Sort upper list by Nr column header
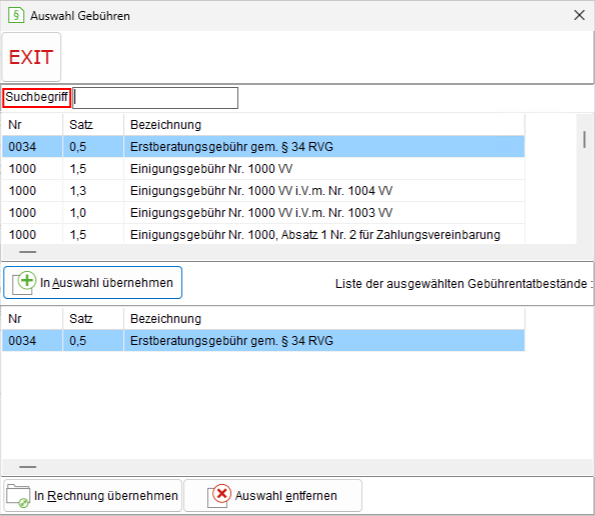Screen dimensions: 595x516 click(32, 125)
